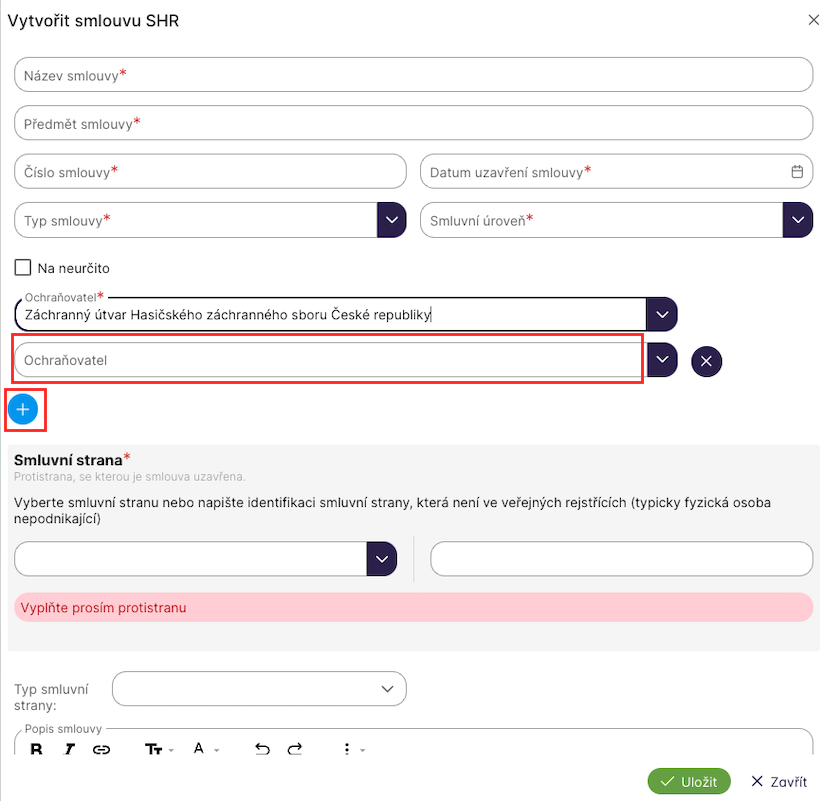The image size is (826, 801).
Task: Expand the Smluvní úroveň dropdown
Action: click(x=797, y=220)
